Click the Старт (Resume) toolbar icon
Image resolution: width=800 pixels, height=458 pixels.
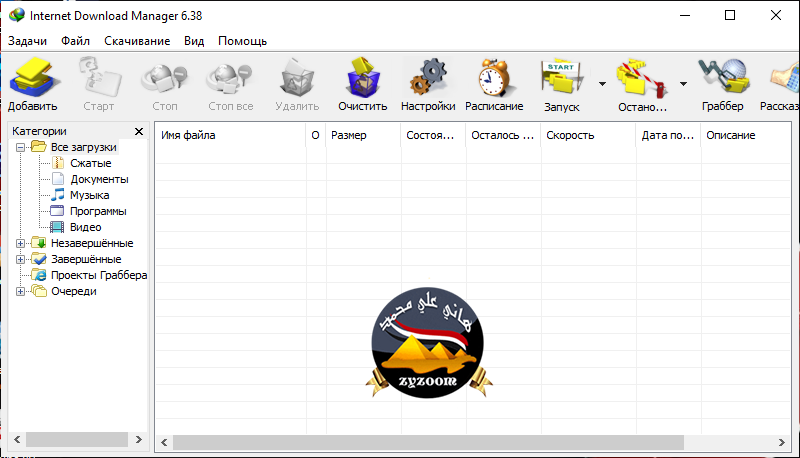(x=99, y=78)
